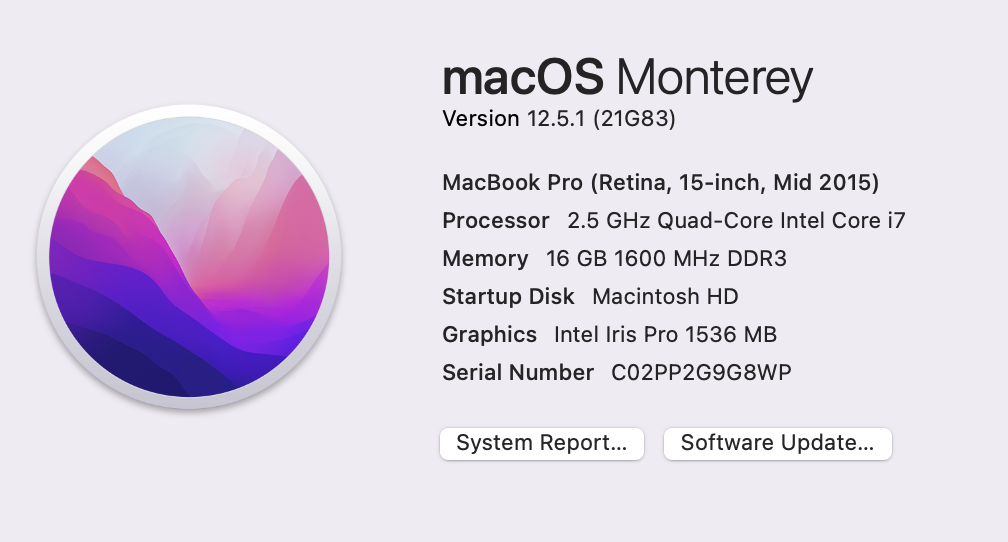Click the Version 12.5.1 text
Viewport: 1008px width, 542px height.
point(514,118)
